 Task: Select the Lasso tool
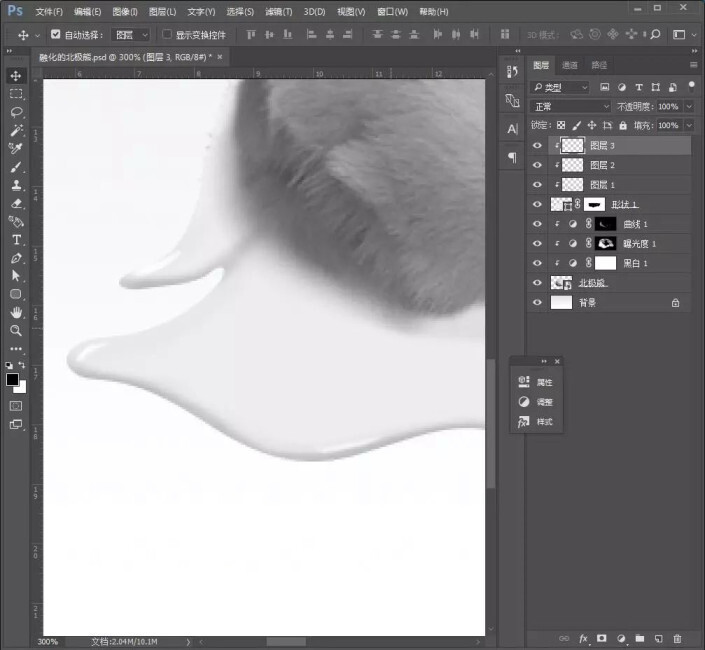[x=17, y=112]
